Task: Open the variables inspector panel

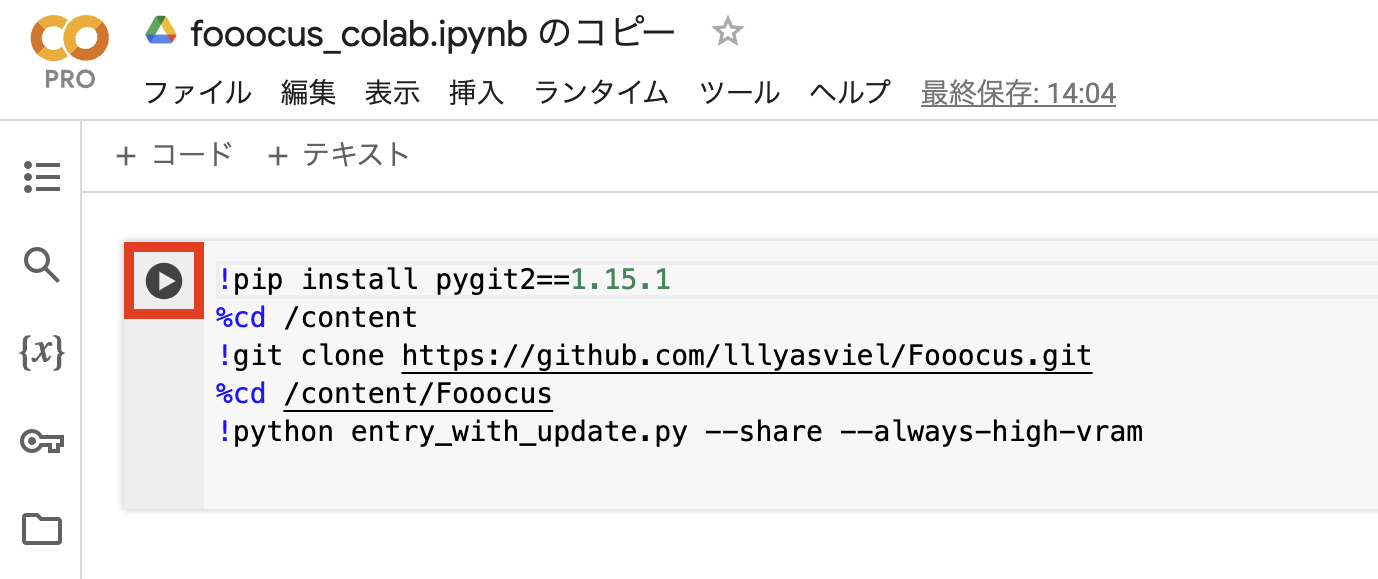Action: point(41,352)
